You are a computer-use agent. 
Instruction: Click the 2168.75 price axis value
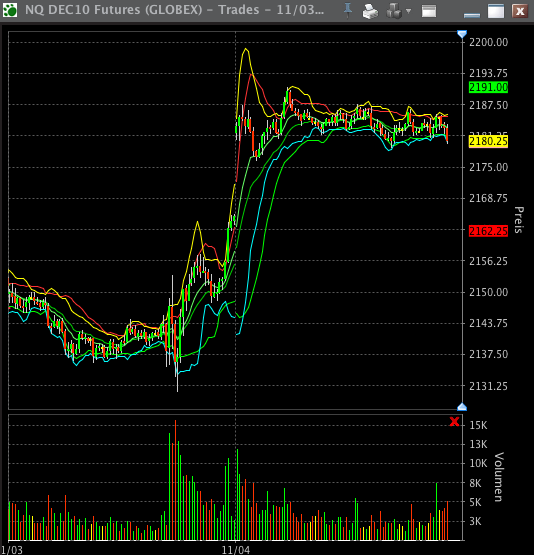pyautogui.click(x=488, y=198)
